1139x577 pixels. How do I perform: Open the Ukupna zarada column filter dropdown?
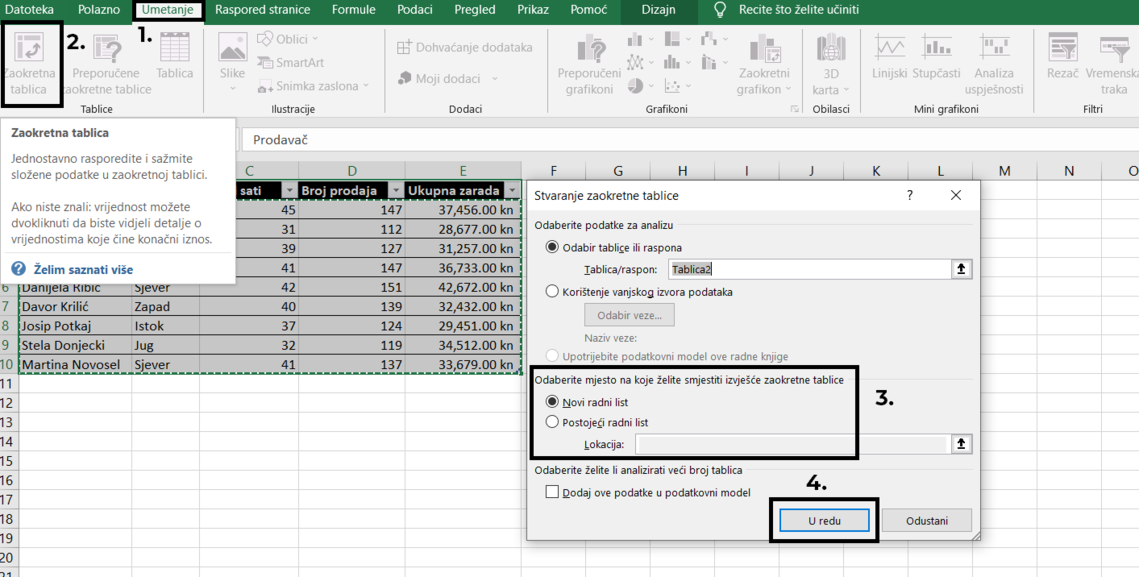click(x=512, y=190)
